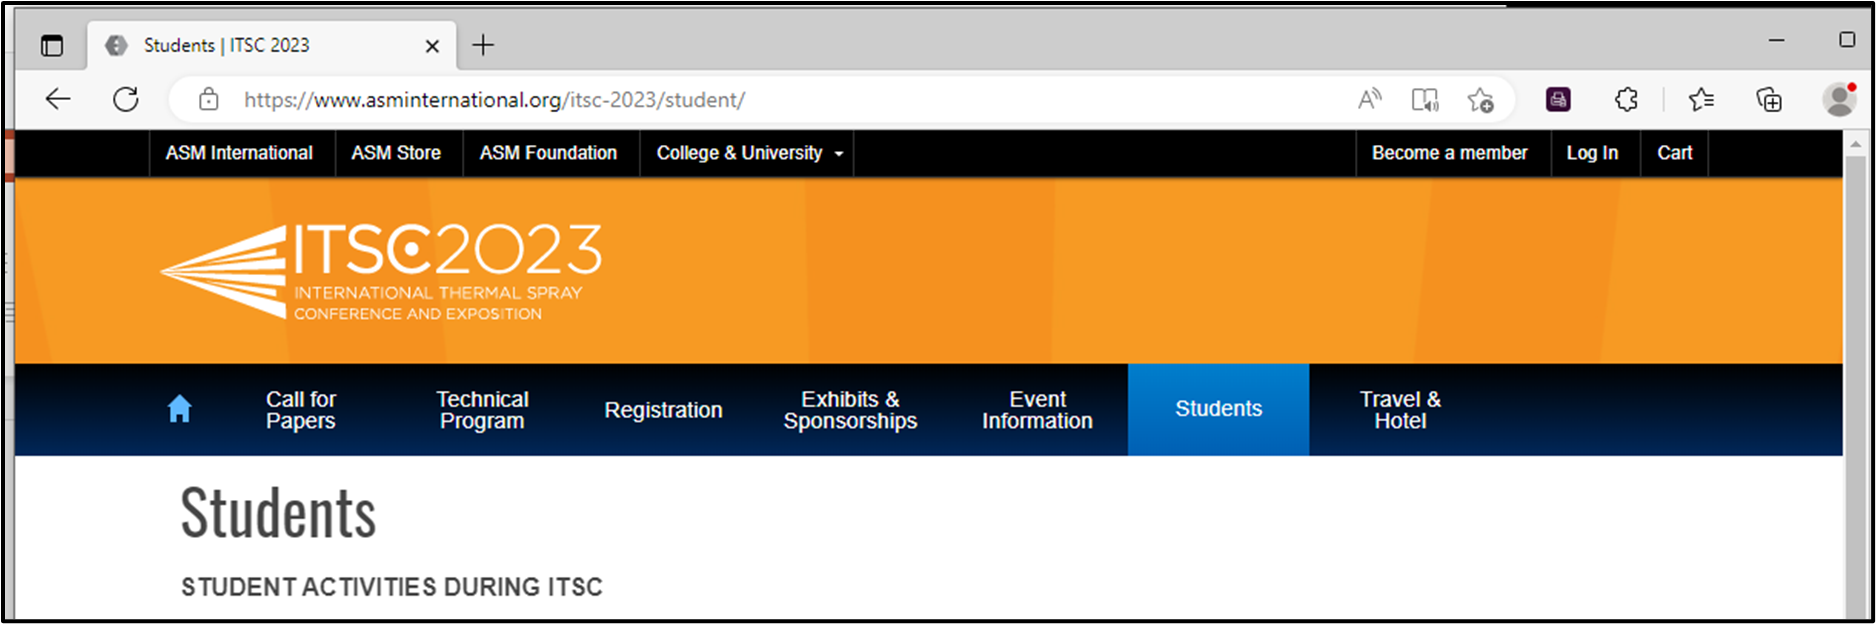Click Become a member link
This screenshot has height=624, width=1876.
[x=1449, y=153]
